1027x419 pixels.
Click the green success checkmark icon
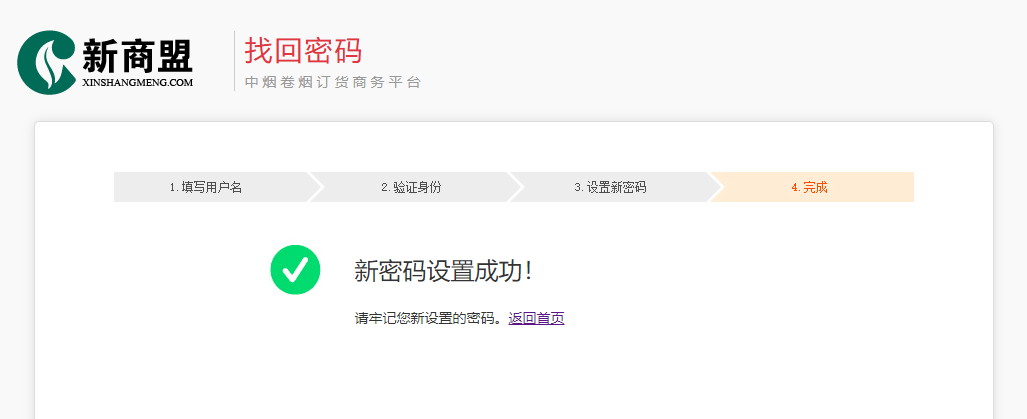tap(295, 269)
